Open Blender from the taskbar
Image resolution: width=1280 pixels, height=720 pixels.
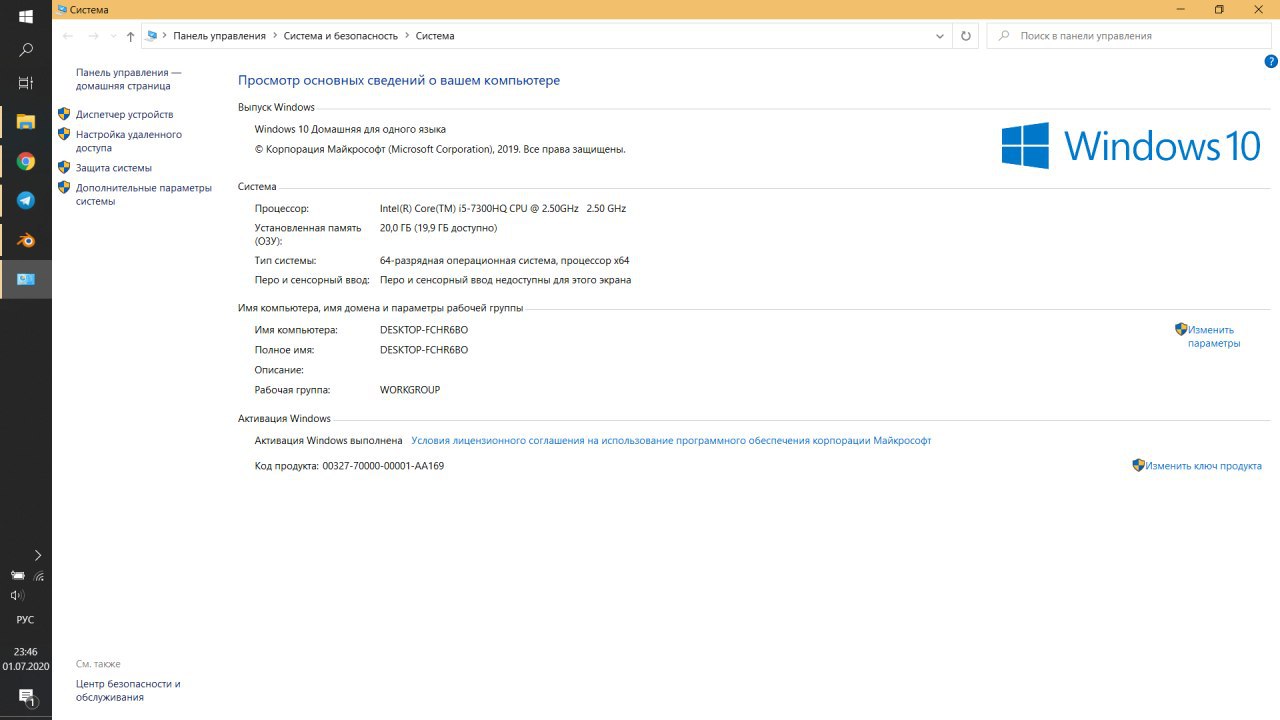26,240
